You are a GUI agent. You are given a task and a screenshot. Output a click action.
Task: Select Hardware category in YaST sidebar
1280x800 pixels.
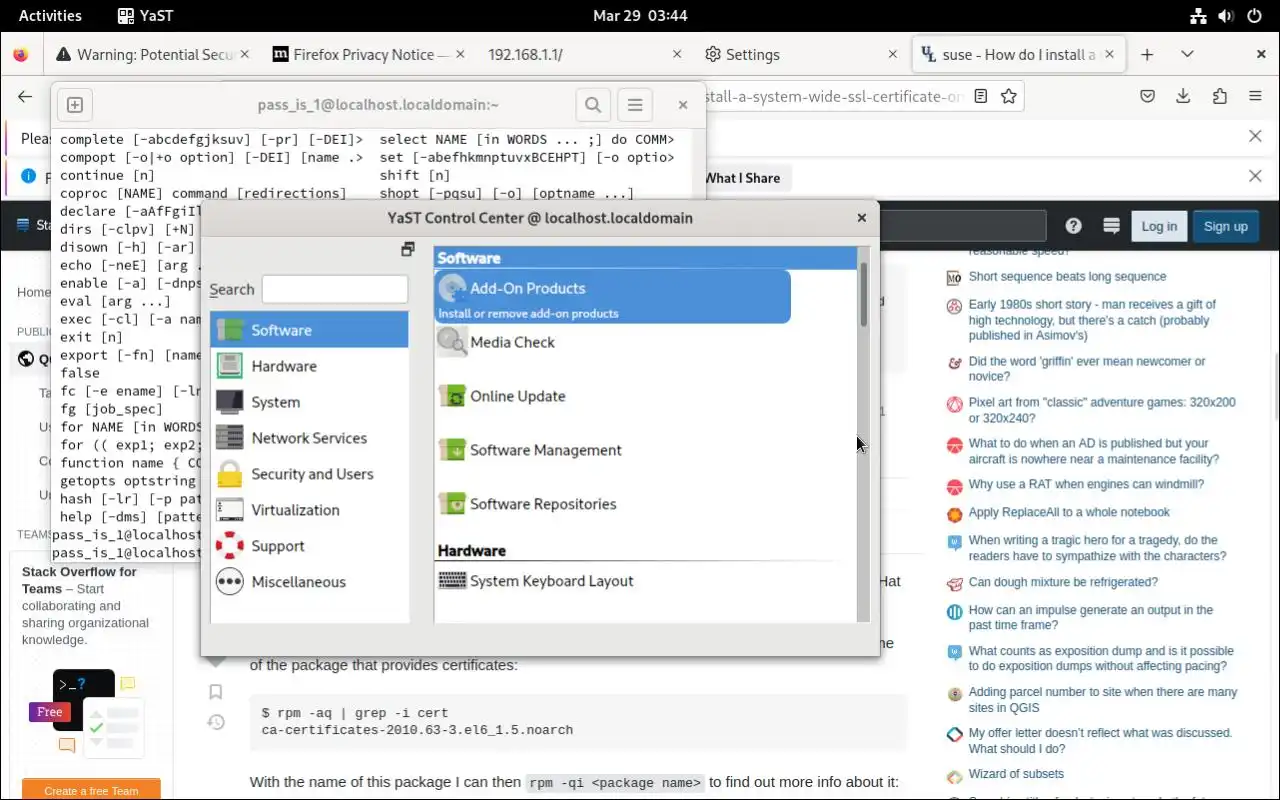309,366
